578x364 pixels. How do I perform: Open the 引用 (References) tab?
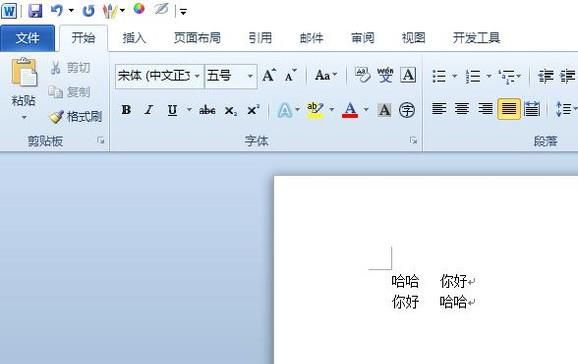click(260, 38)
